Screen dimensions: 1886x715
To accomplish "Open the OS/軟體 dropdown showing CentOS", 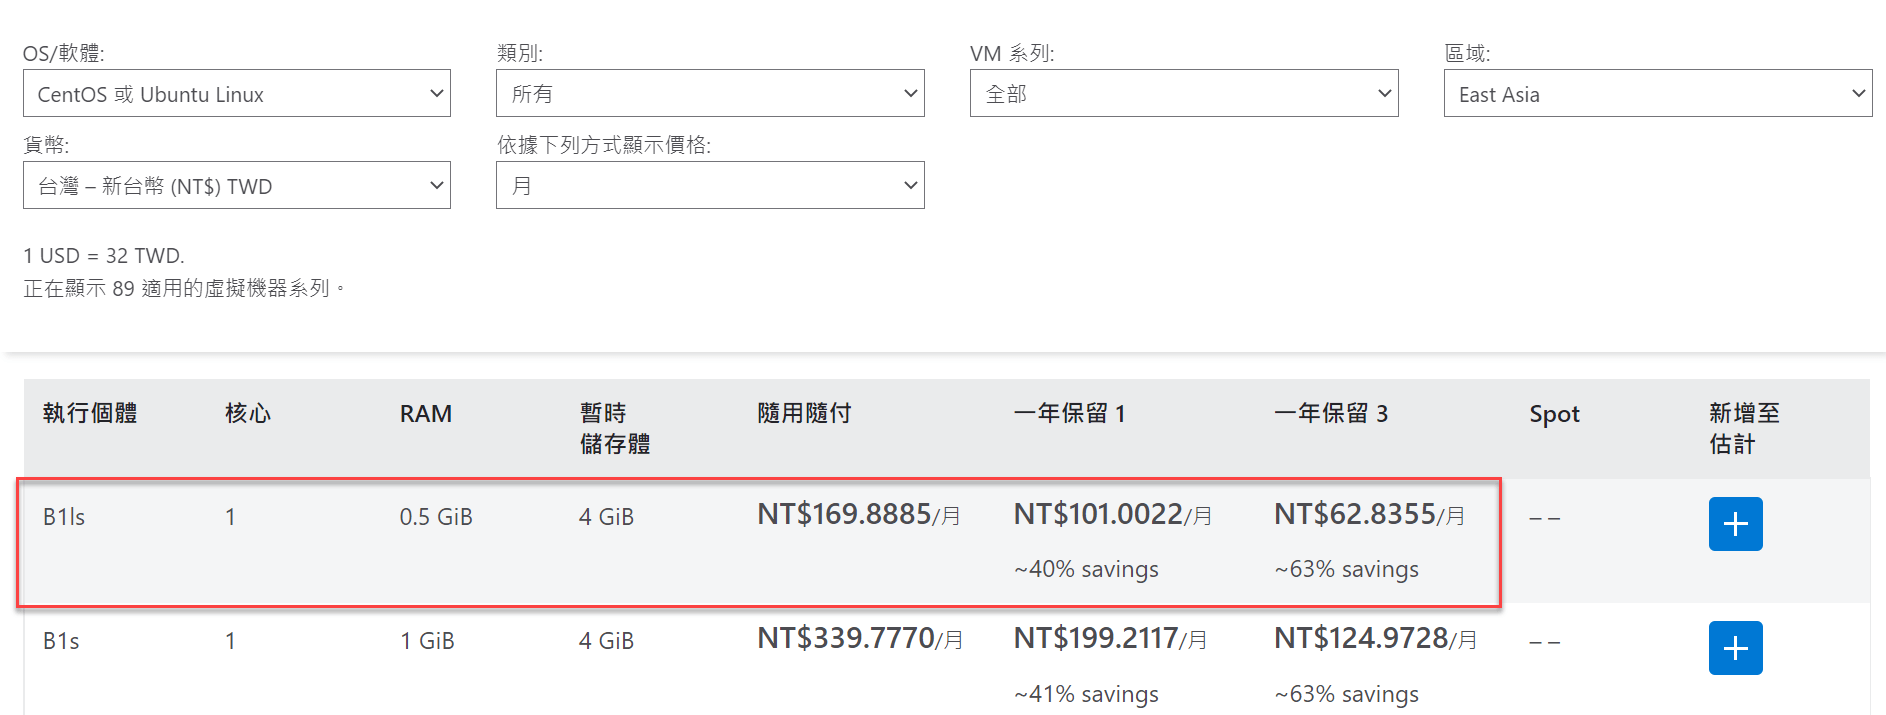I will click(237, 93).
